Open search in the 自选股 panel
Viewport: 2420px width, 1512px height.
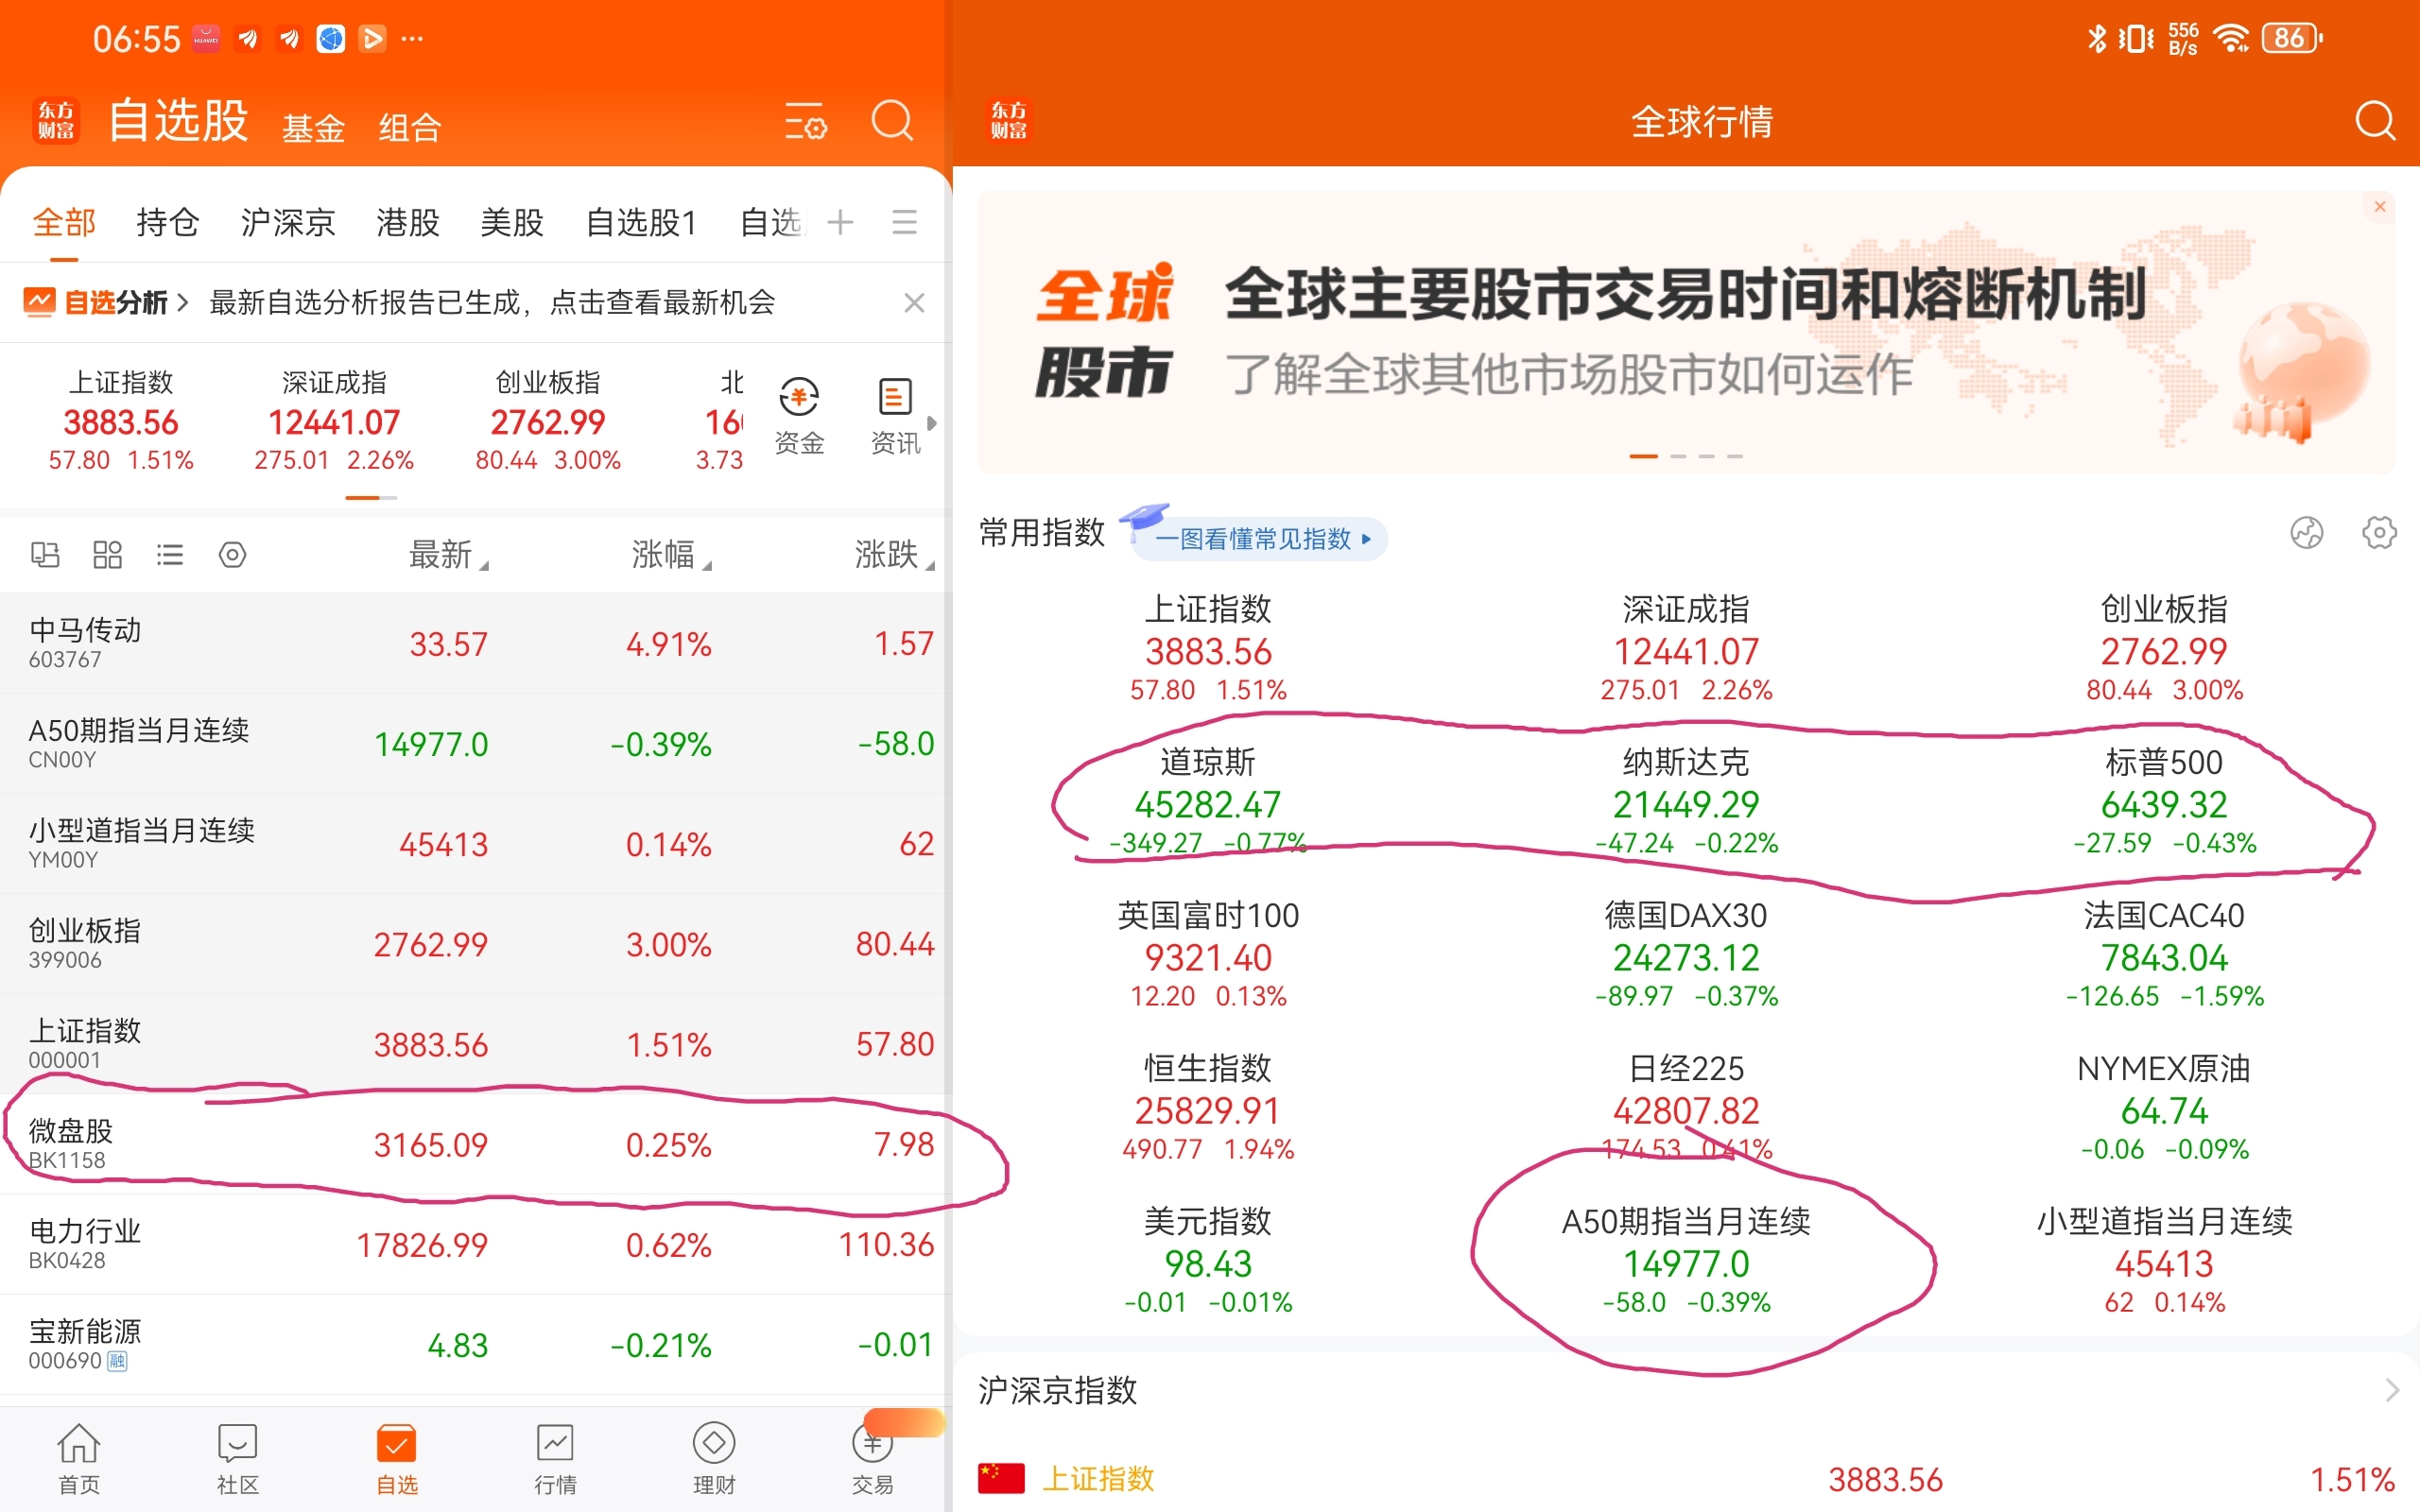(x=892, y=121)
